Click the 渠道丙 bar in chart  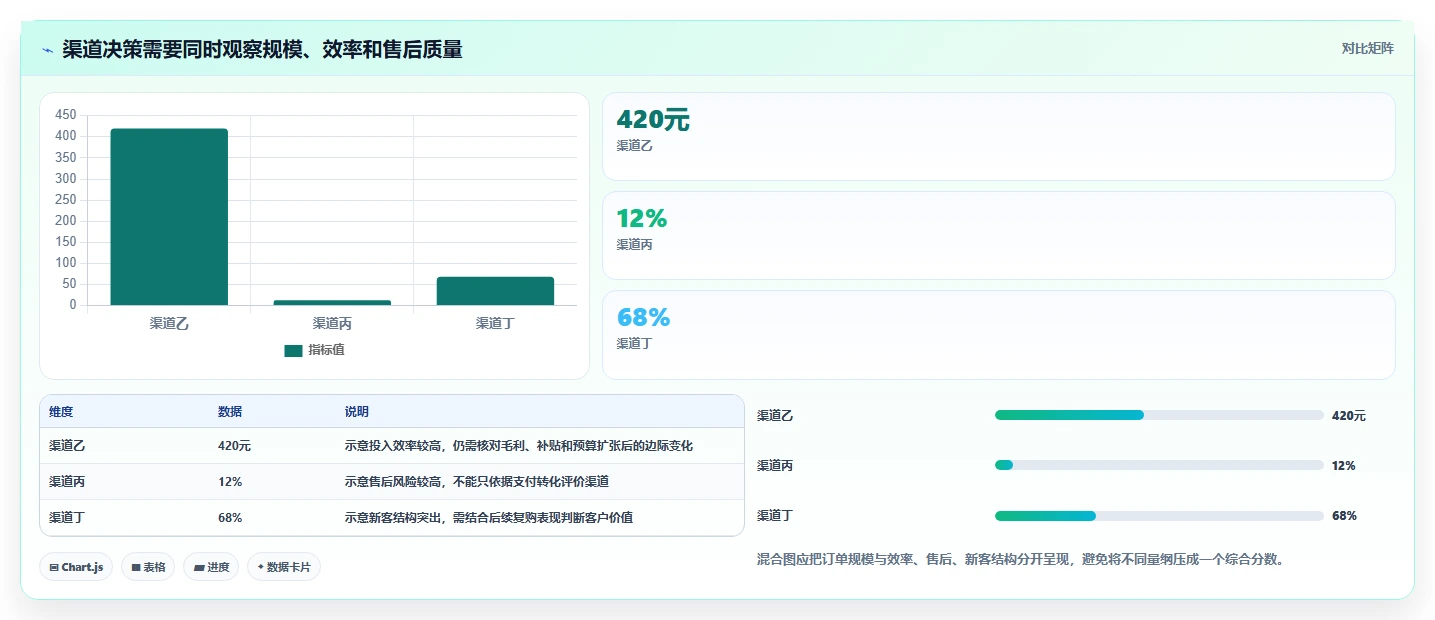332,302
